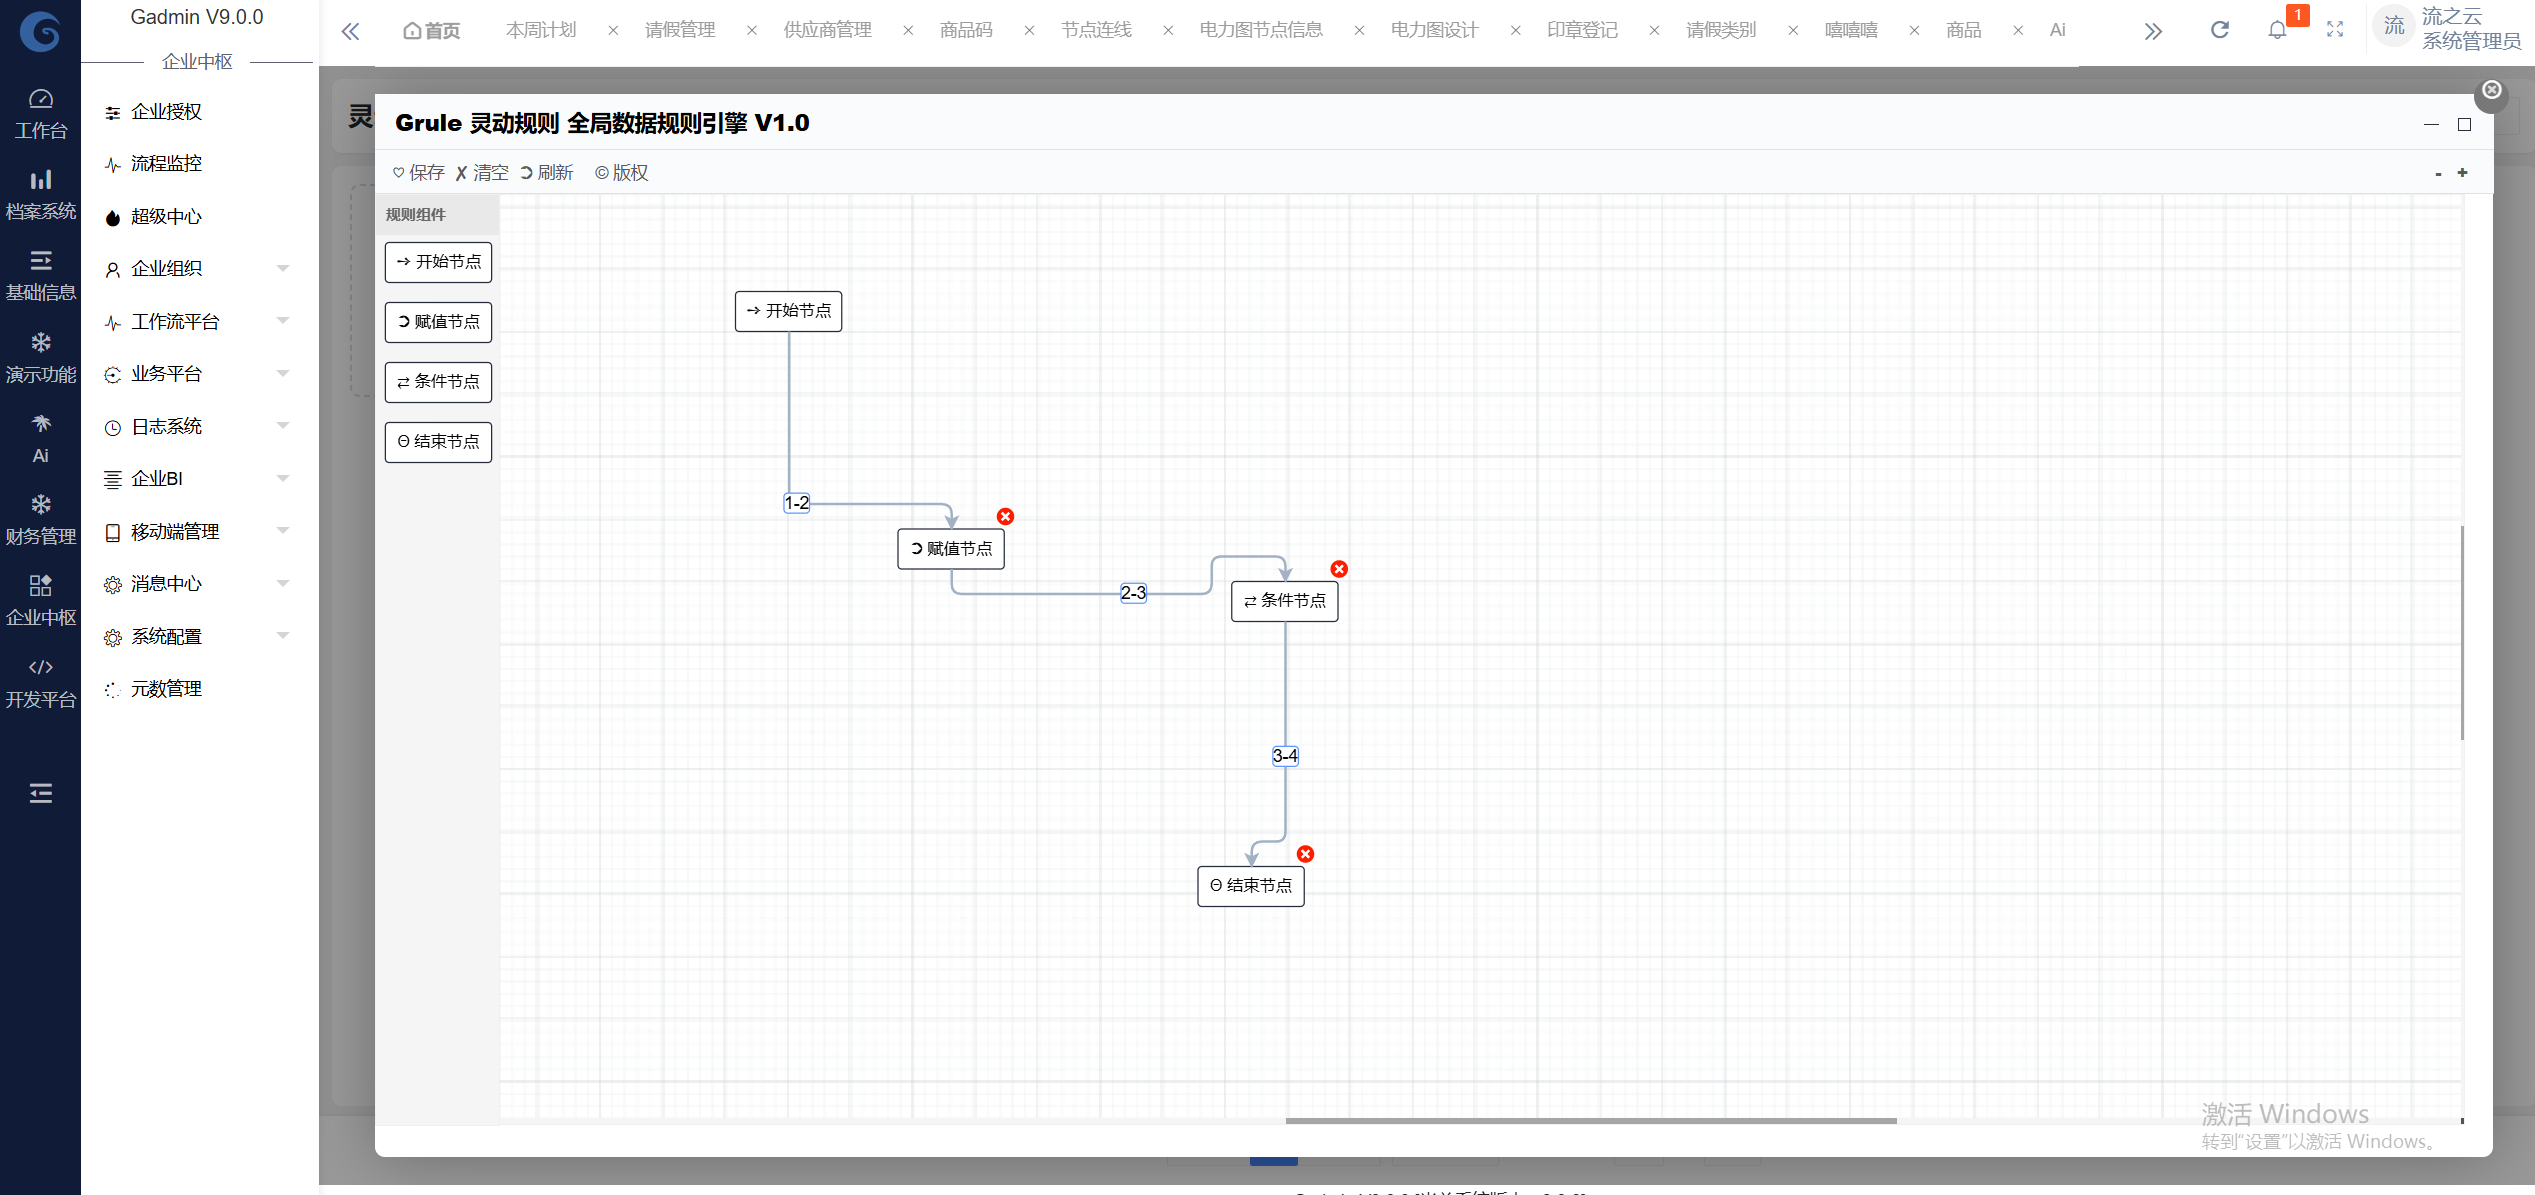The height and width of the screenshot is (1195, 2535).
Task: Open 开发平台 in the left sidebar
Action: tap(40, 682)
